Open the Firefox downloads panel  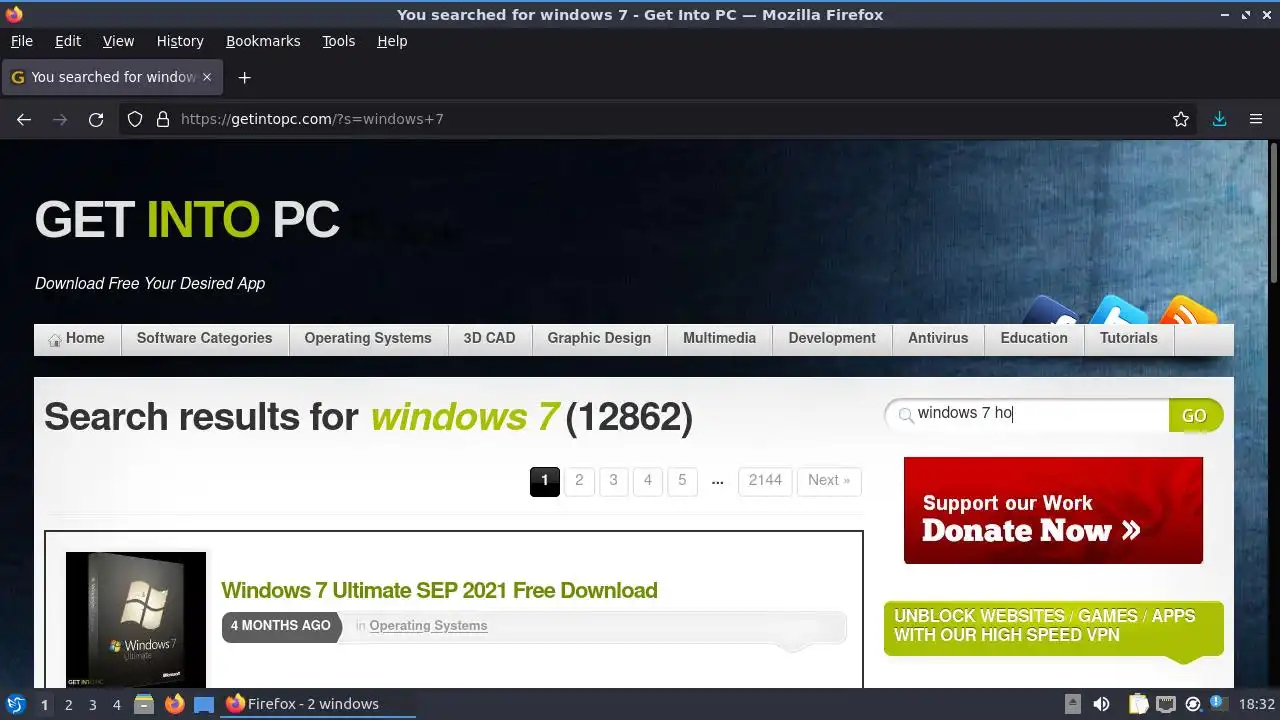pos(1219,119)
